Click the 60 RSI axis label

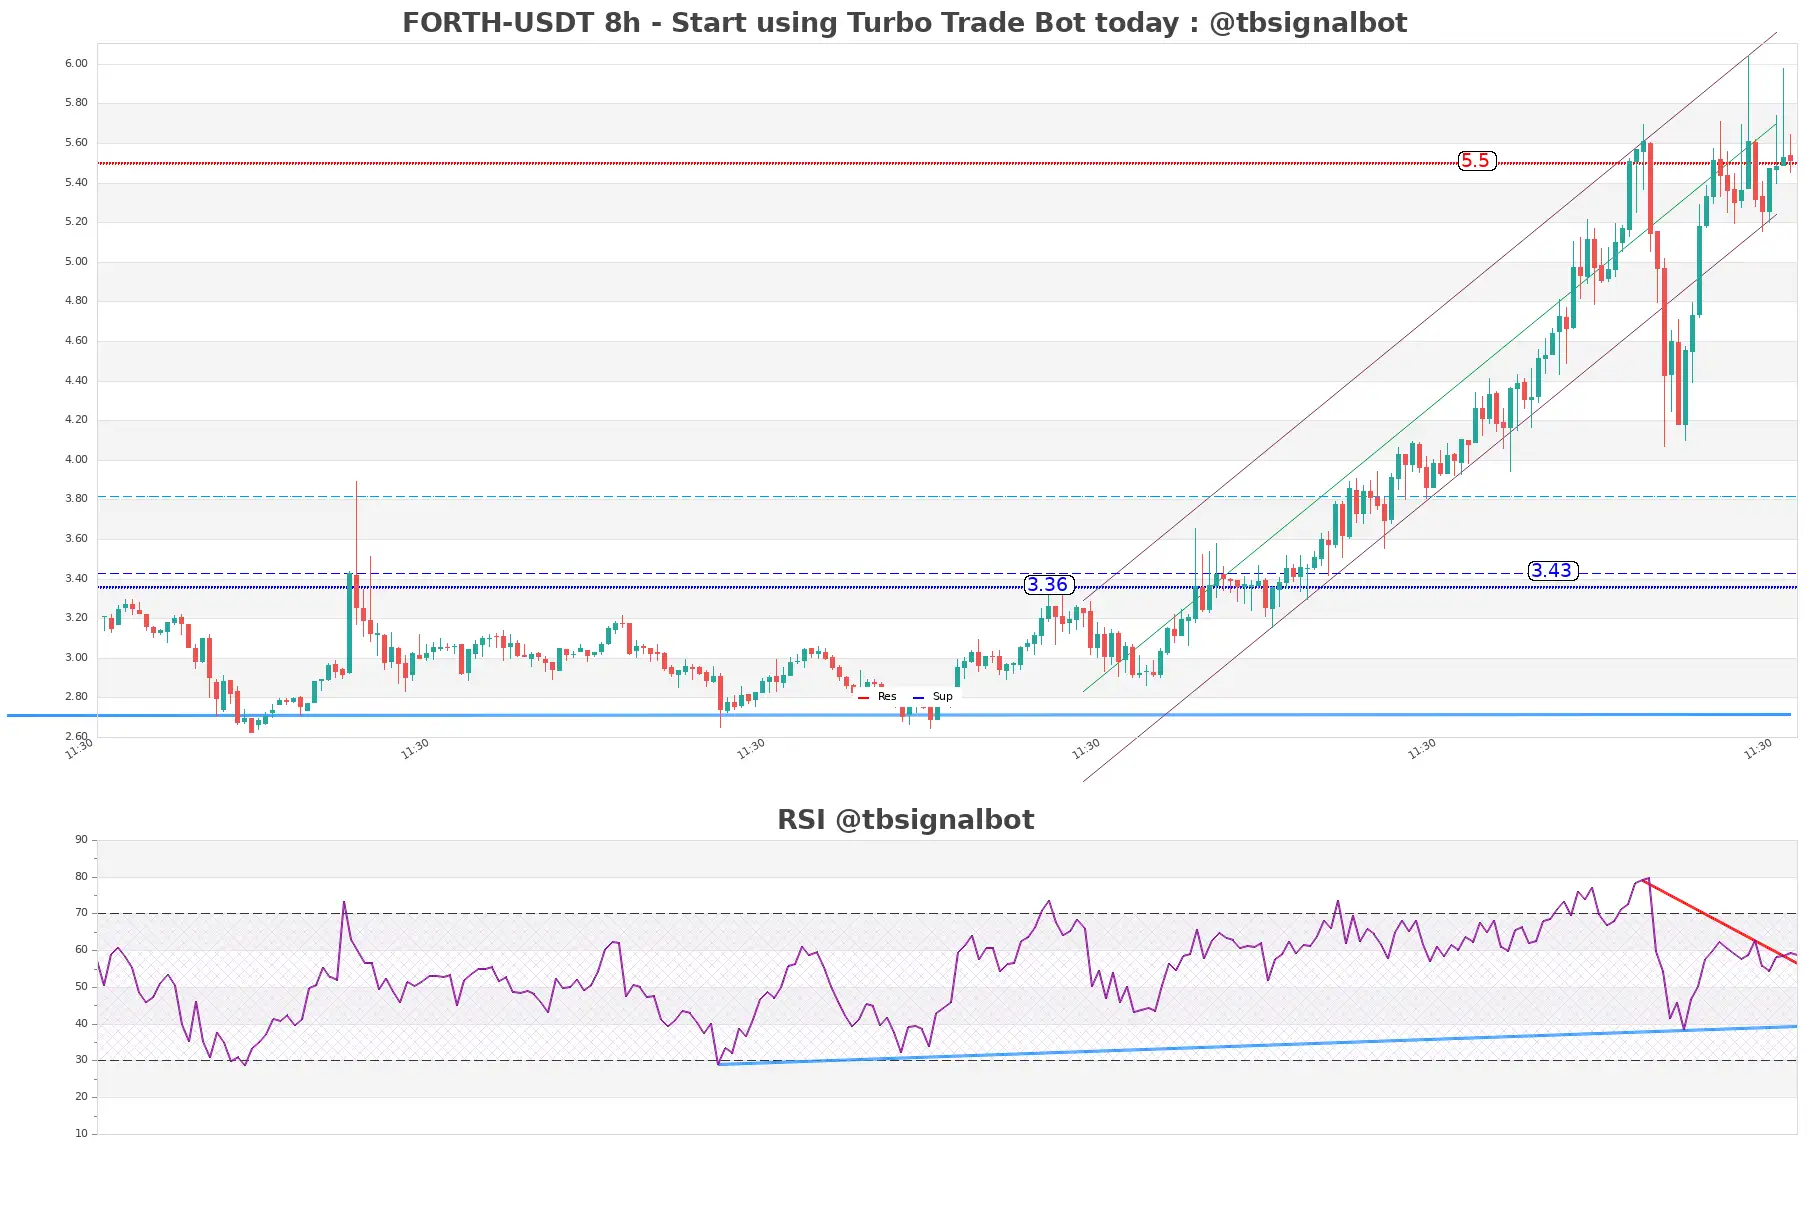[81, 950]
